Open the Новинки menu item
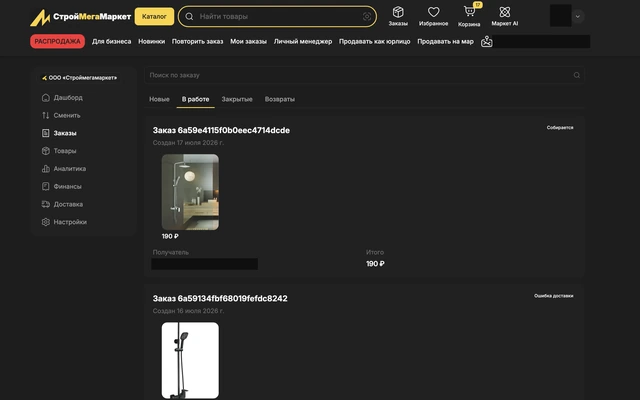 151,41
